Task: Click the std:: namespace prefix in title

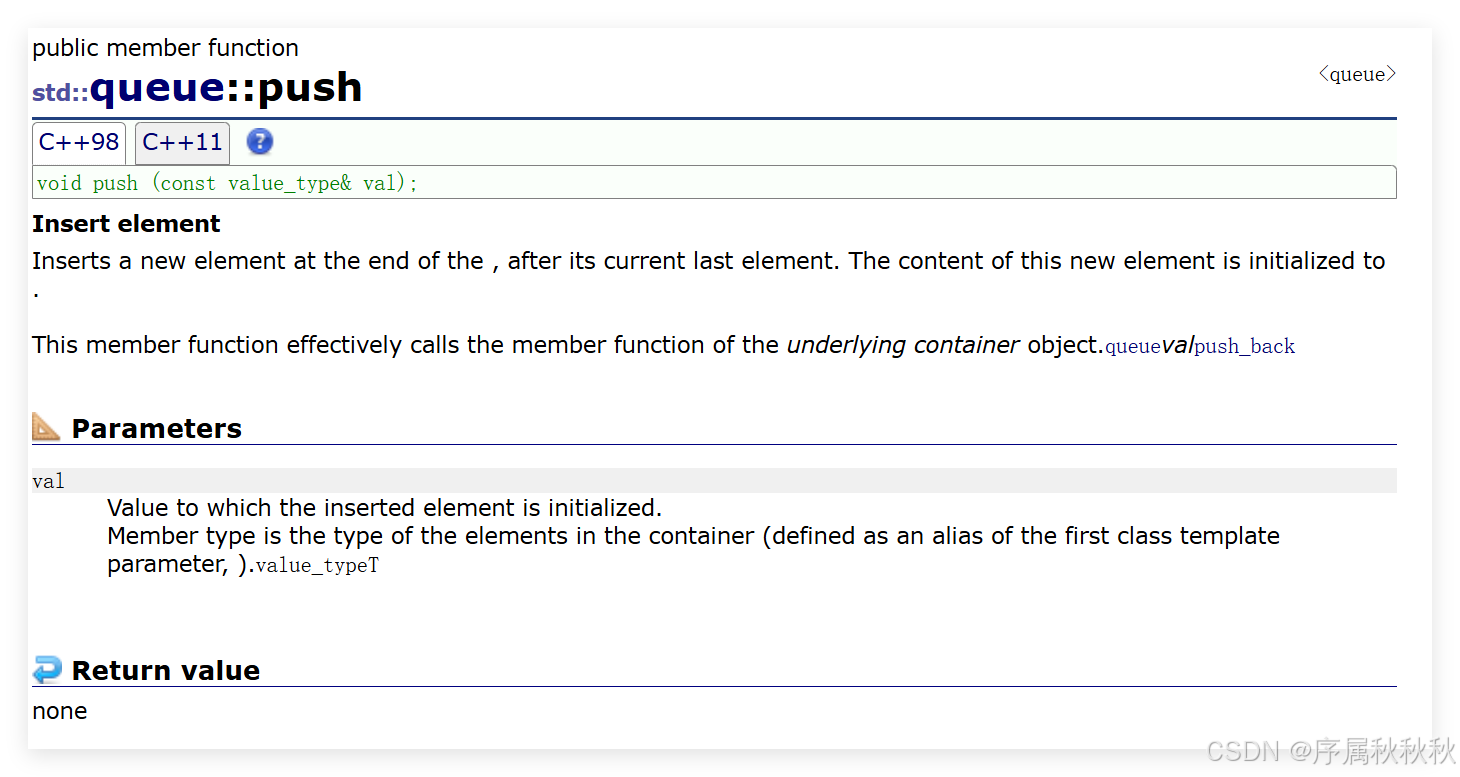Action: pos(59,93)
